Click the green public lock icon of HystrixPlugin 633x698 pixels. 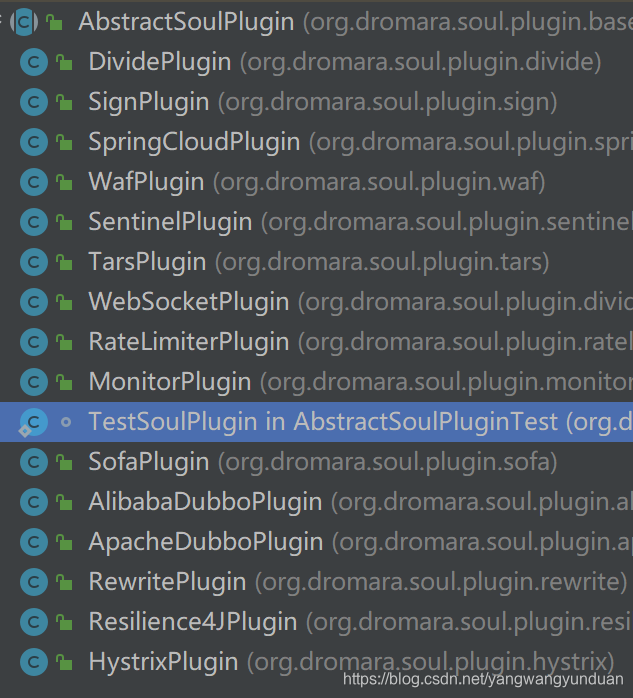click(64, 662)
